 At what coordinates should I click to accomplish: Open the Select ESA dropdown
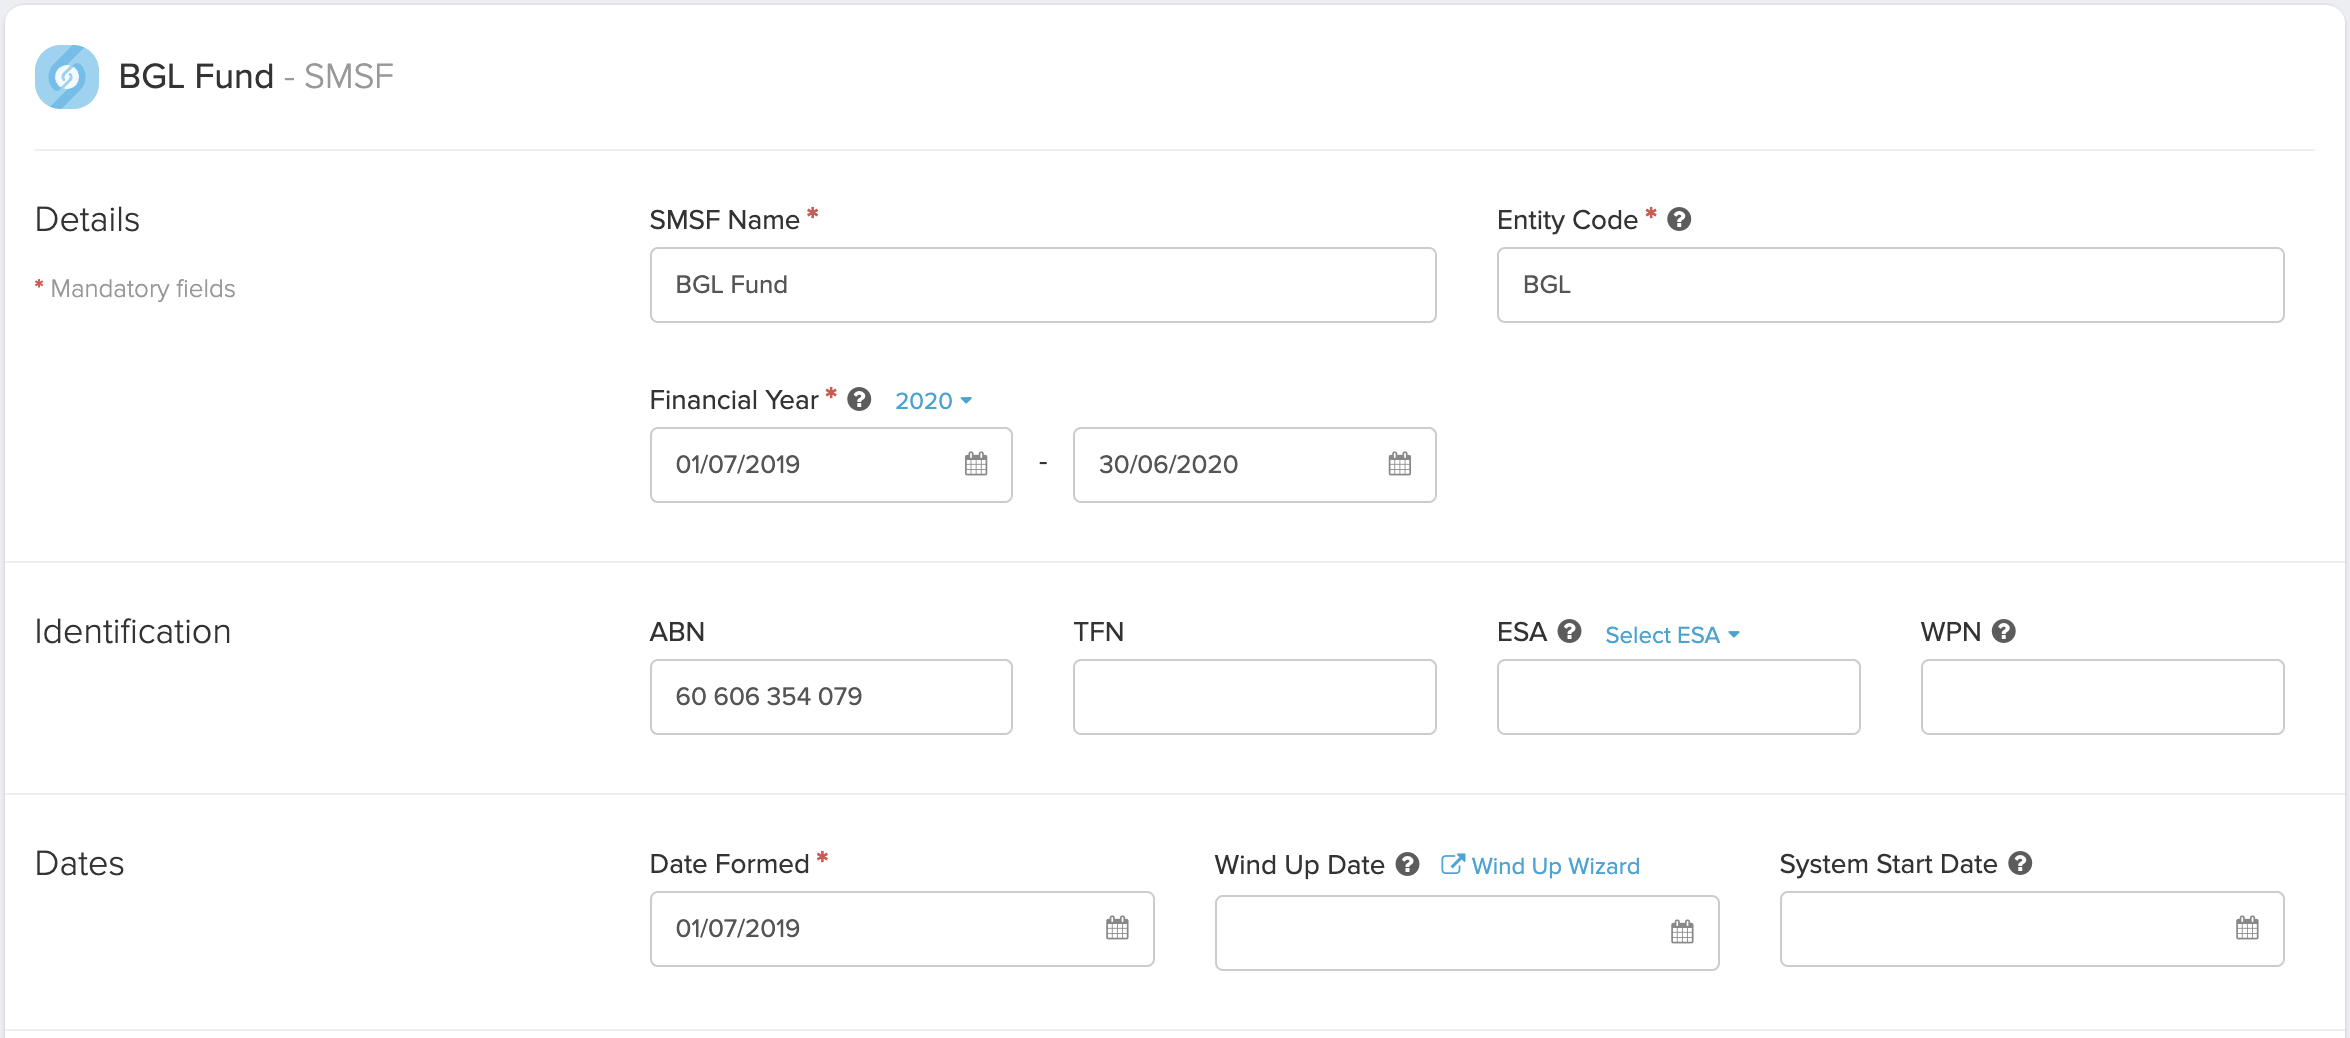coord(1672,635)
